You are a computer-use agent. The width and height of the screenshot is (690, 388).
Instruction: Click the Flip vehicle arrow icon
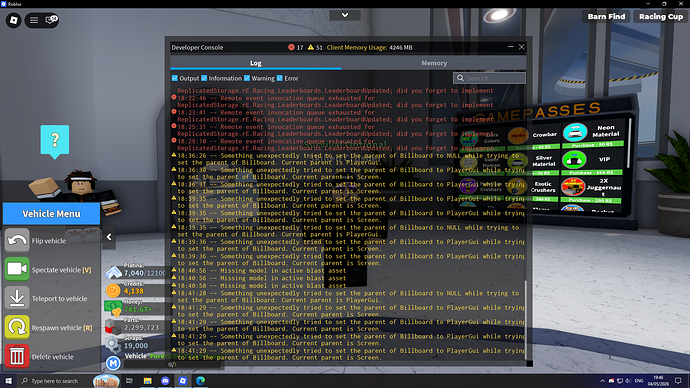pos(17,240)
